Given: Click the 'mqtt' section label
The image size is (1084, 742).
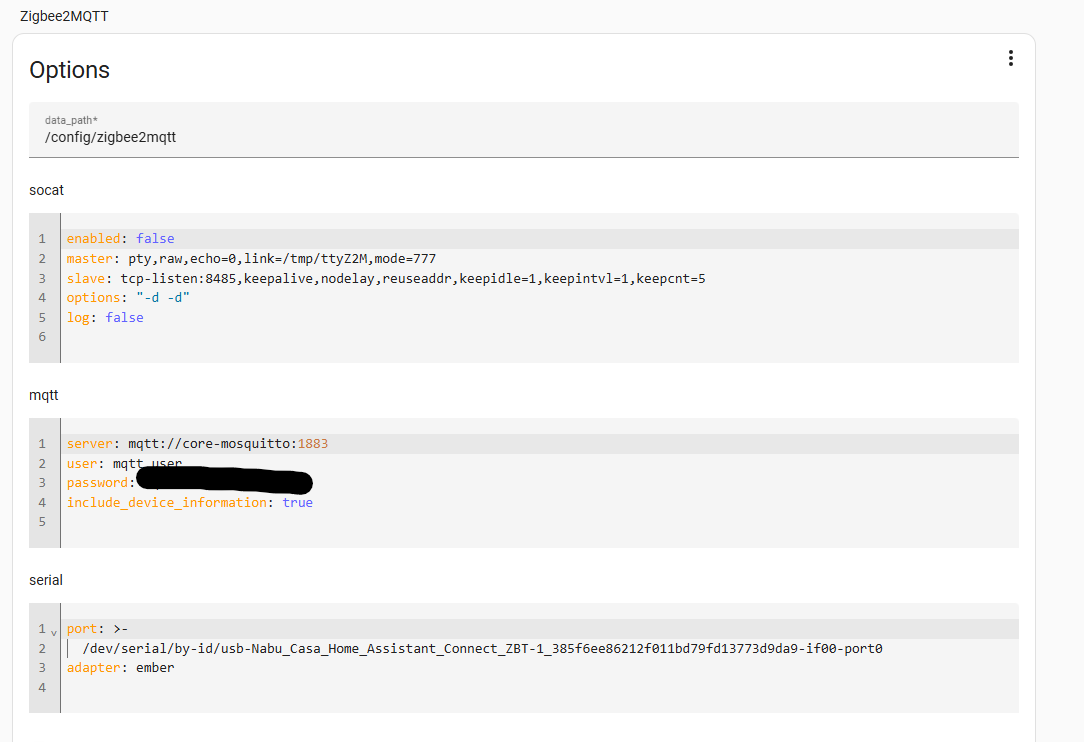Looking at the screenshot, I should 44,396.
